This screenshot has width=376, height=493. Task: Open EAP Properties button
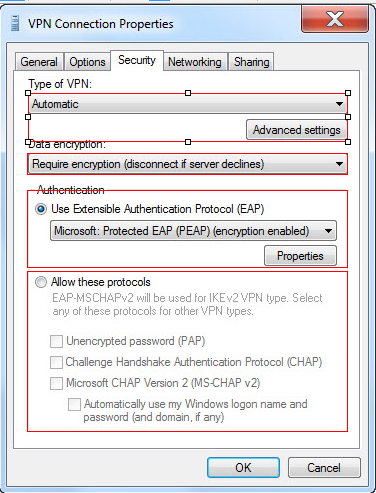pos(300,256)
